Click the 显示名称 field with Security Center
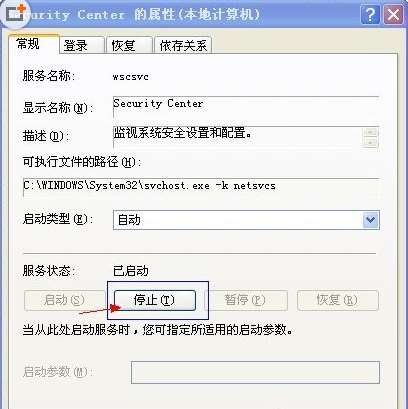Viewport: 408px width, 409px height. click(x=246, y=107)
